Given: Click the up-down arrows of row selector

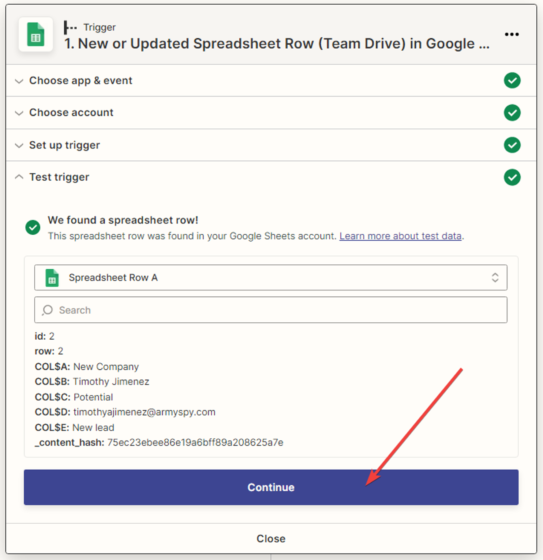Looking at the screenshot, I should point(495,278).
